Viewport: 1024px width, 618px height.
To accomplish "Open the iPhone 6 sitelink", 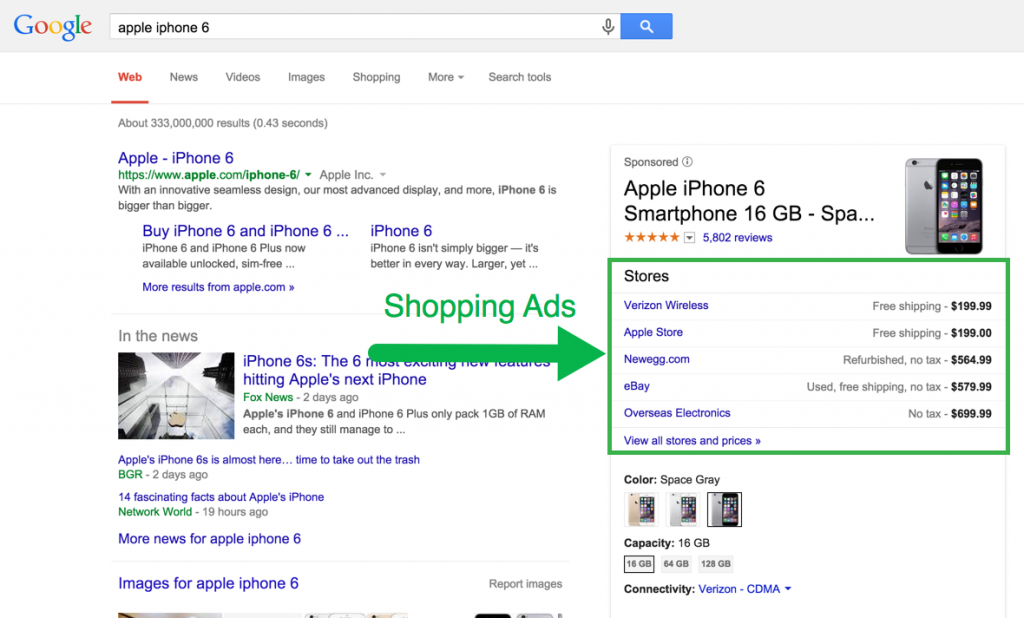I will 401,231.
